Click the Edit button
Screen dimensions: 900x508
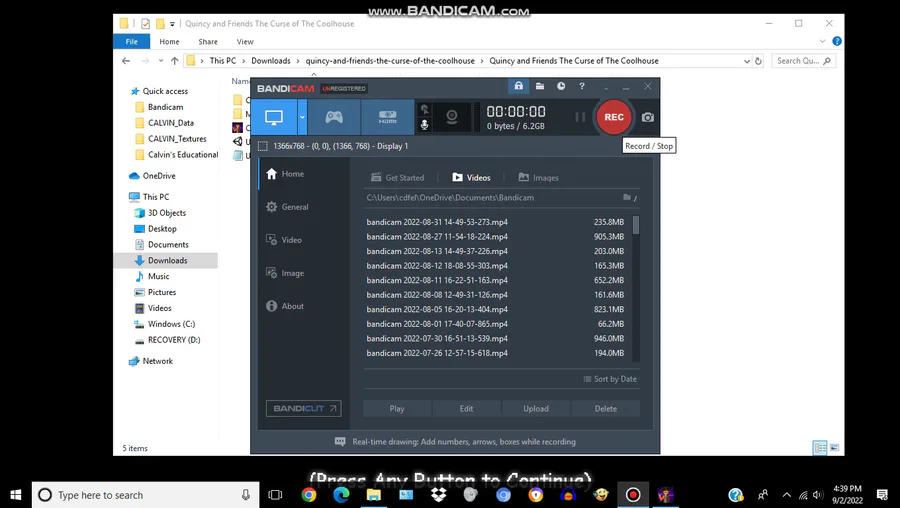click(466, 409)
